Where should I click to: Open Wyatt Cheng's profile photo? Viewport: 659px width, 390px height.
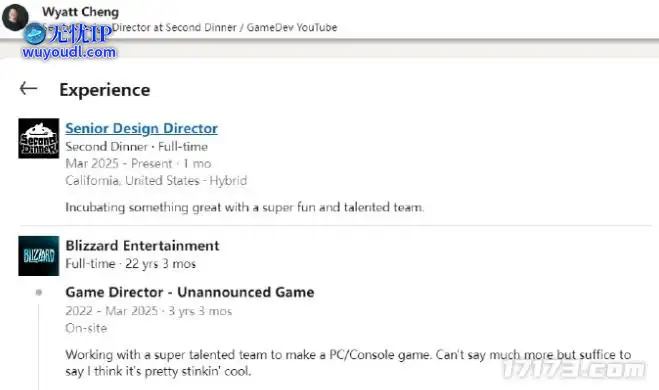[x=15, y=17]
